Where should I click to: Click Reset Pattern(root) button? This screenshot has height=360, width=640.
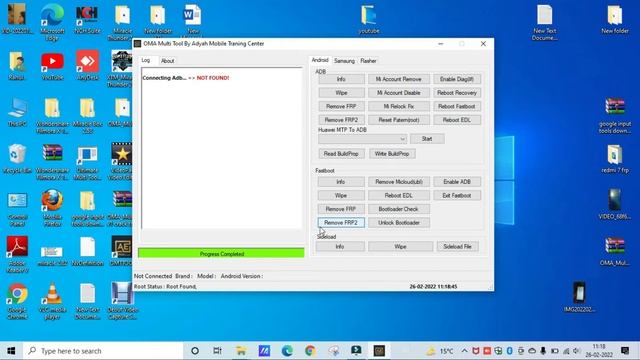399,120
